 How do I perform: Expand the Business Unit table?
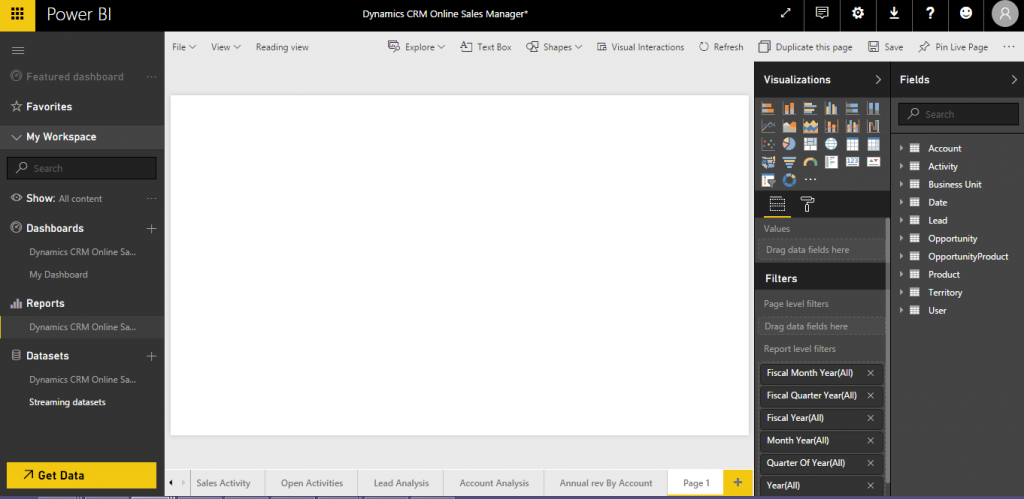point(901,184)
